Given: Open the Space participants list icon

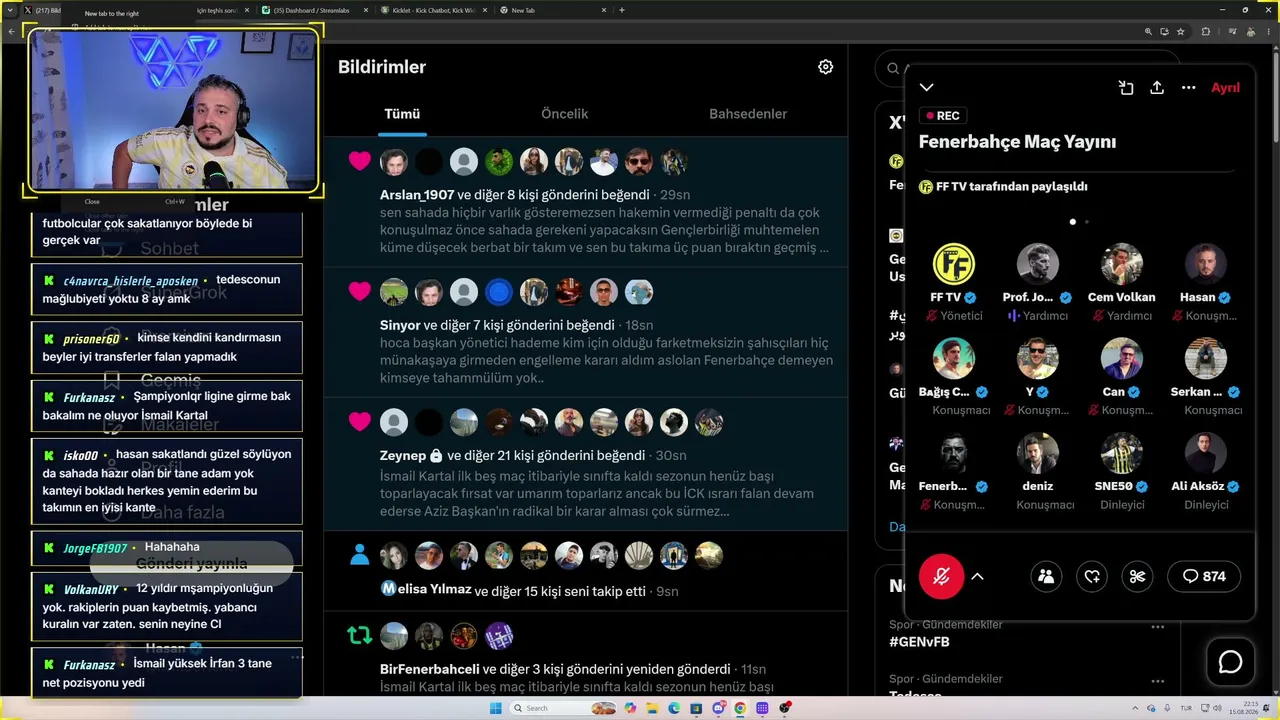Looking at the screenshot, I should (1046, 576).
